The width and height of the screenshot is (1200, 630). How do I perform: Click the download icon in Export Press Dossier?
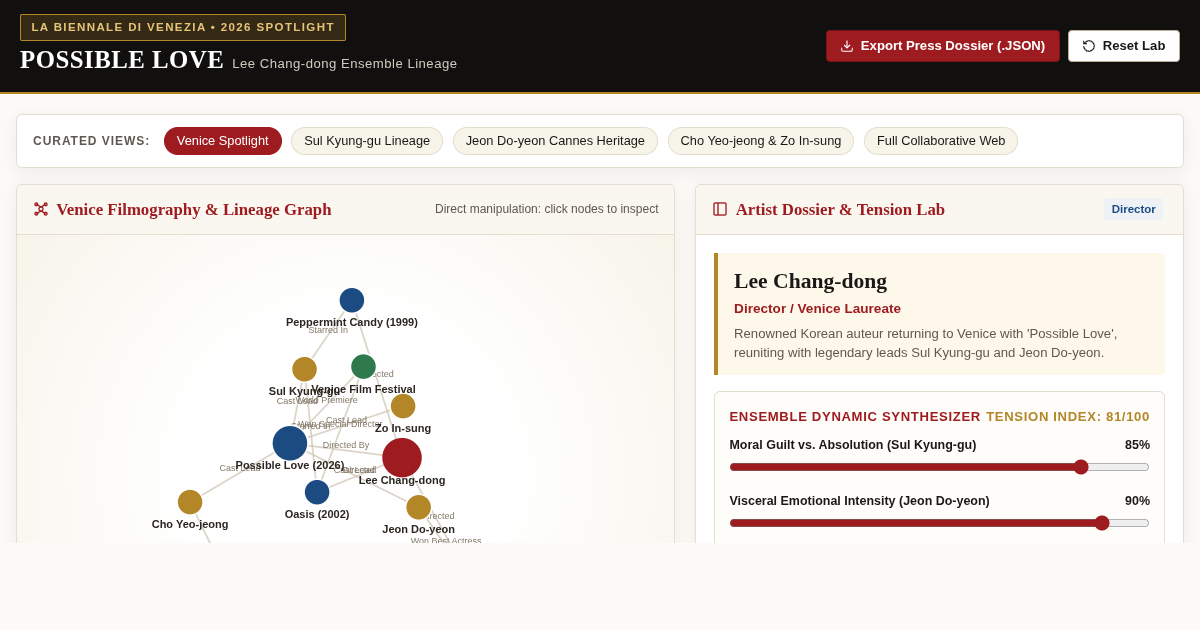pyautogui.click(x=847, y=46)
